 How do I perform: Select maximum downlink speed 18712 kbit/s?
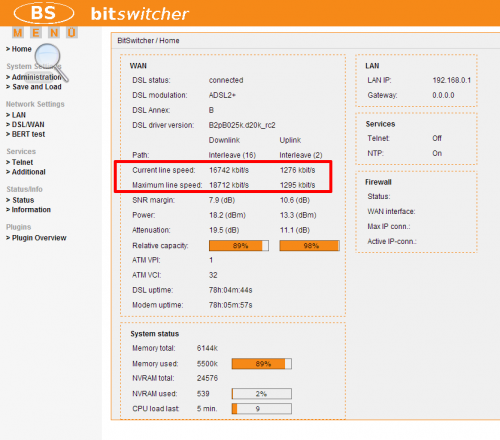point(229,185)
